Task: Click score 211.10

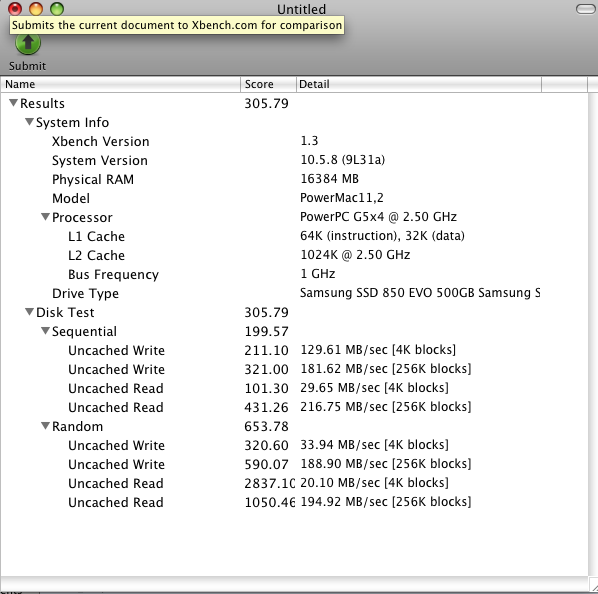Action: 266,350
